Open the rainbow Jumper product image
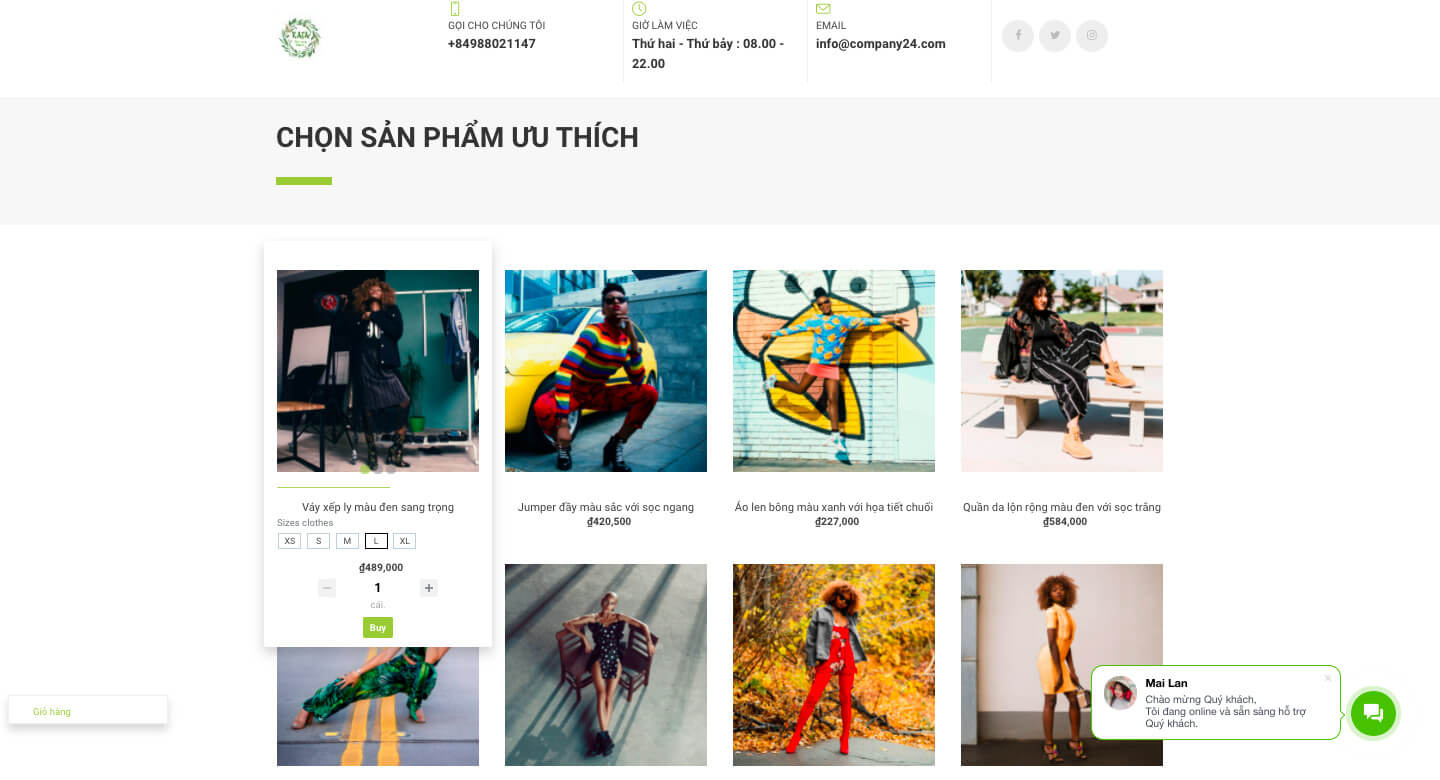Image resolution: width=1440 pixels, height=780 pixels. click(x=606, y=371)
